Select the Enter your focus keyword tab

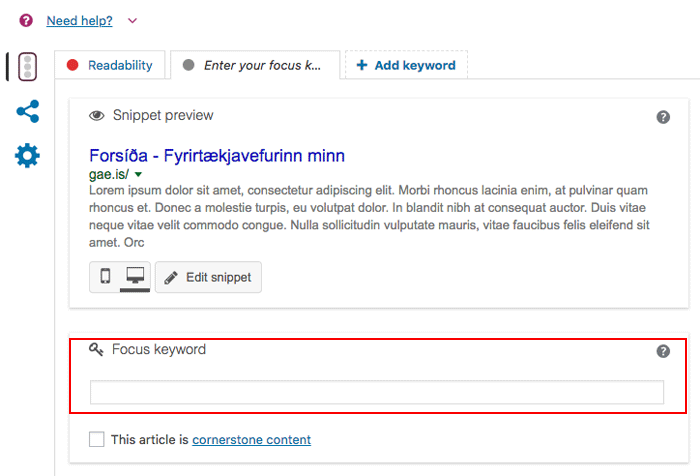[254, 65]
